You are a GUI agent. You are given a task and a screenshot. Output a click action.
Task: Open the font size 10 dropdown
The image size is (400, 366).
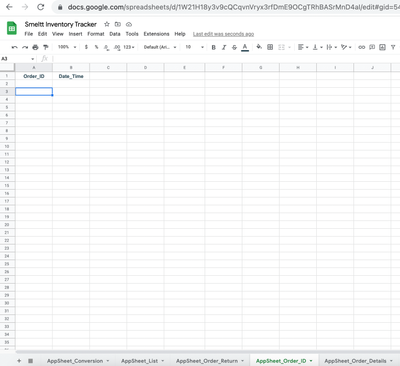pos(195,47)
